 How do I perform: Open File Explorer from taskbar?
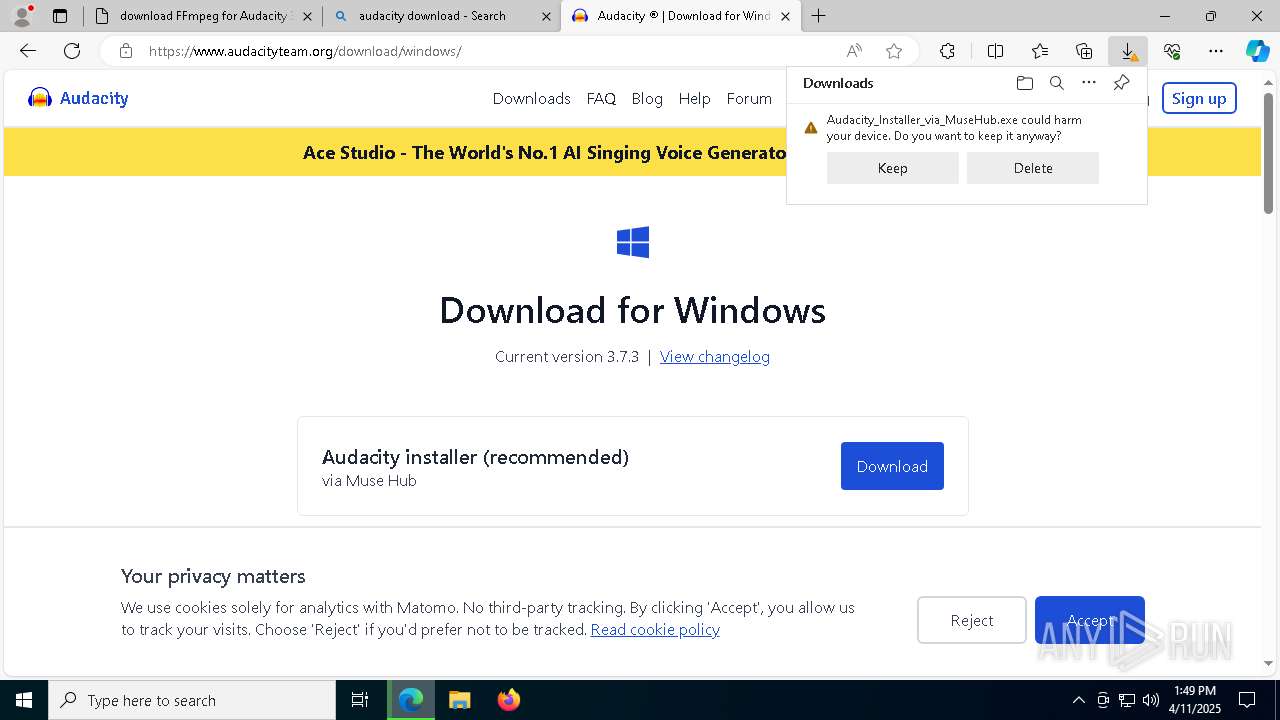(x=459, y=700)
